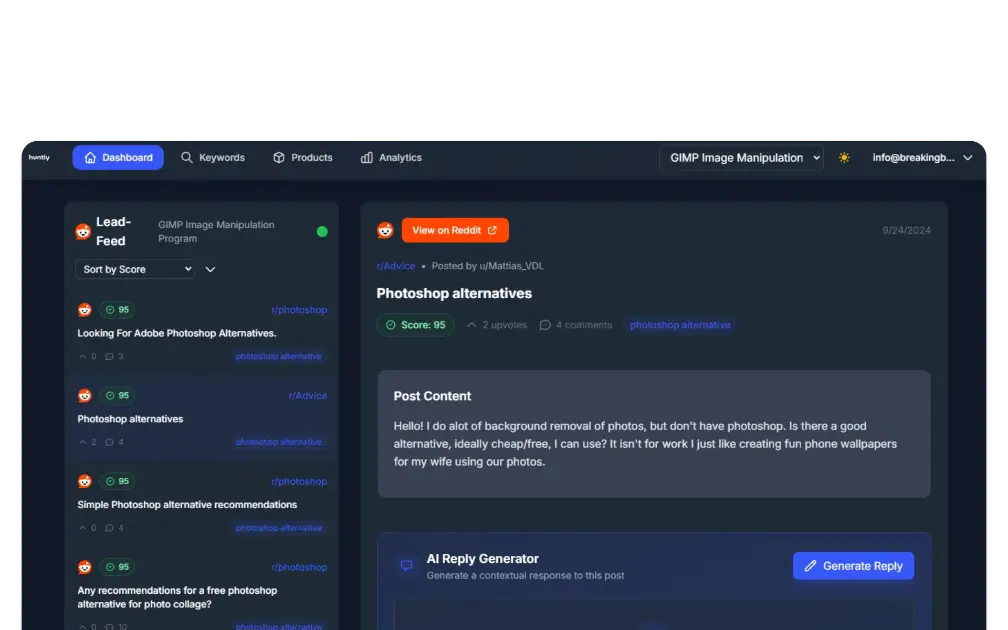
Task: Click the Reddit icon next to View on Reddit
Action: (x=385, y=231)
